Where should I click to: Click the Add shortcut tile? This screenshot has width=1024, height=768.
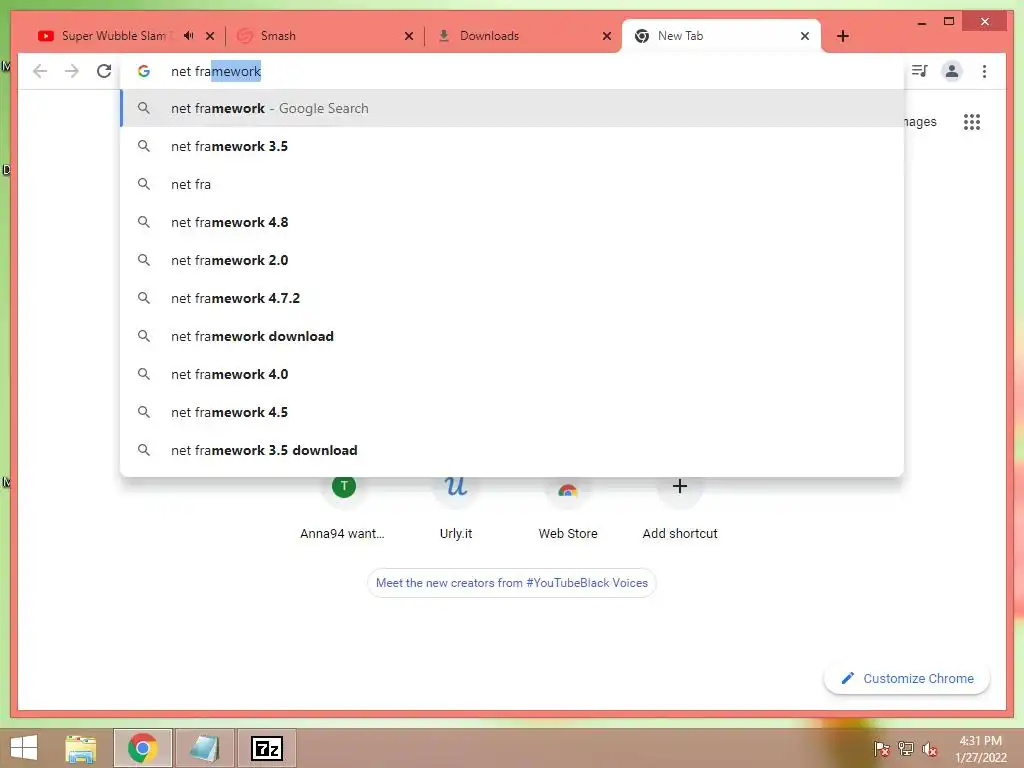tap(680, 509)
